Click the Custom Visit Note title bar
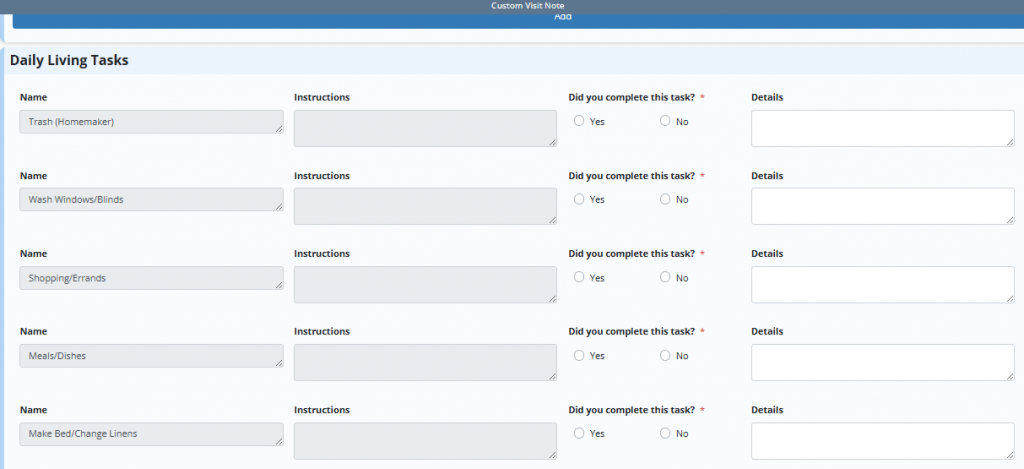This screenshot has width=1024, height=469. [x=527, y=6]
